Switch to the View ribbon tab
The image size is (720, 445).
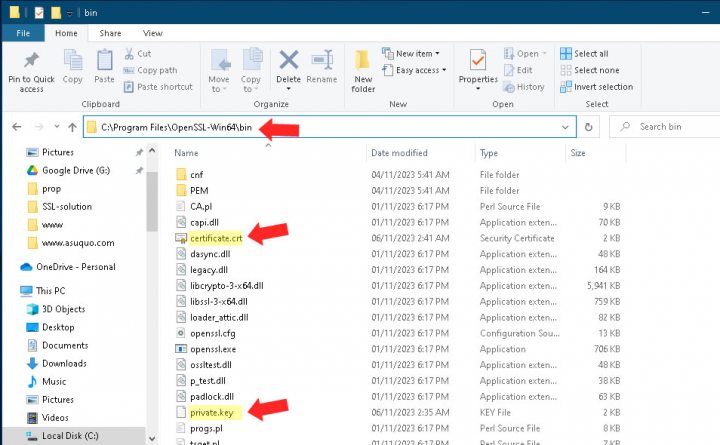[x=152, y=33]
